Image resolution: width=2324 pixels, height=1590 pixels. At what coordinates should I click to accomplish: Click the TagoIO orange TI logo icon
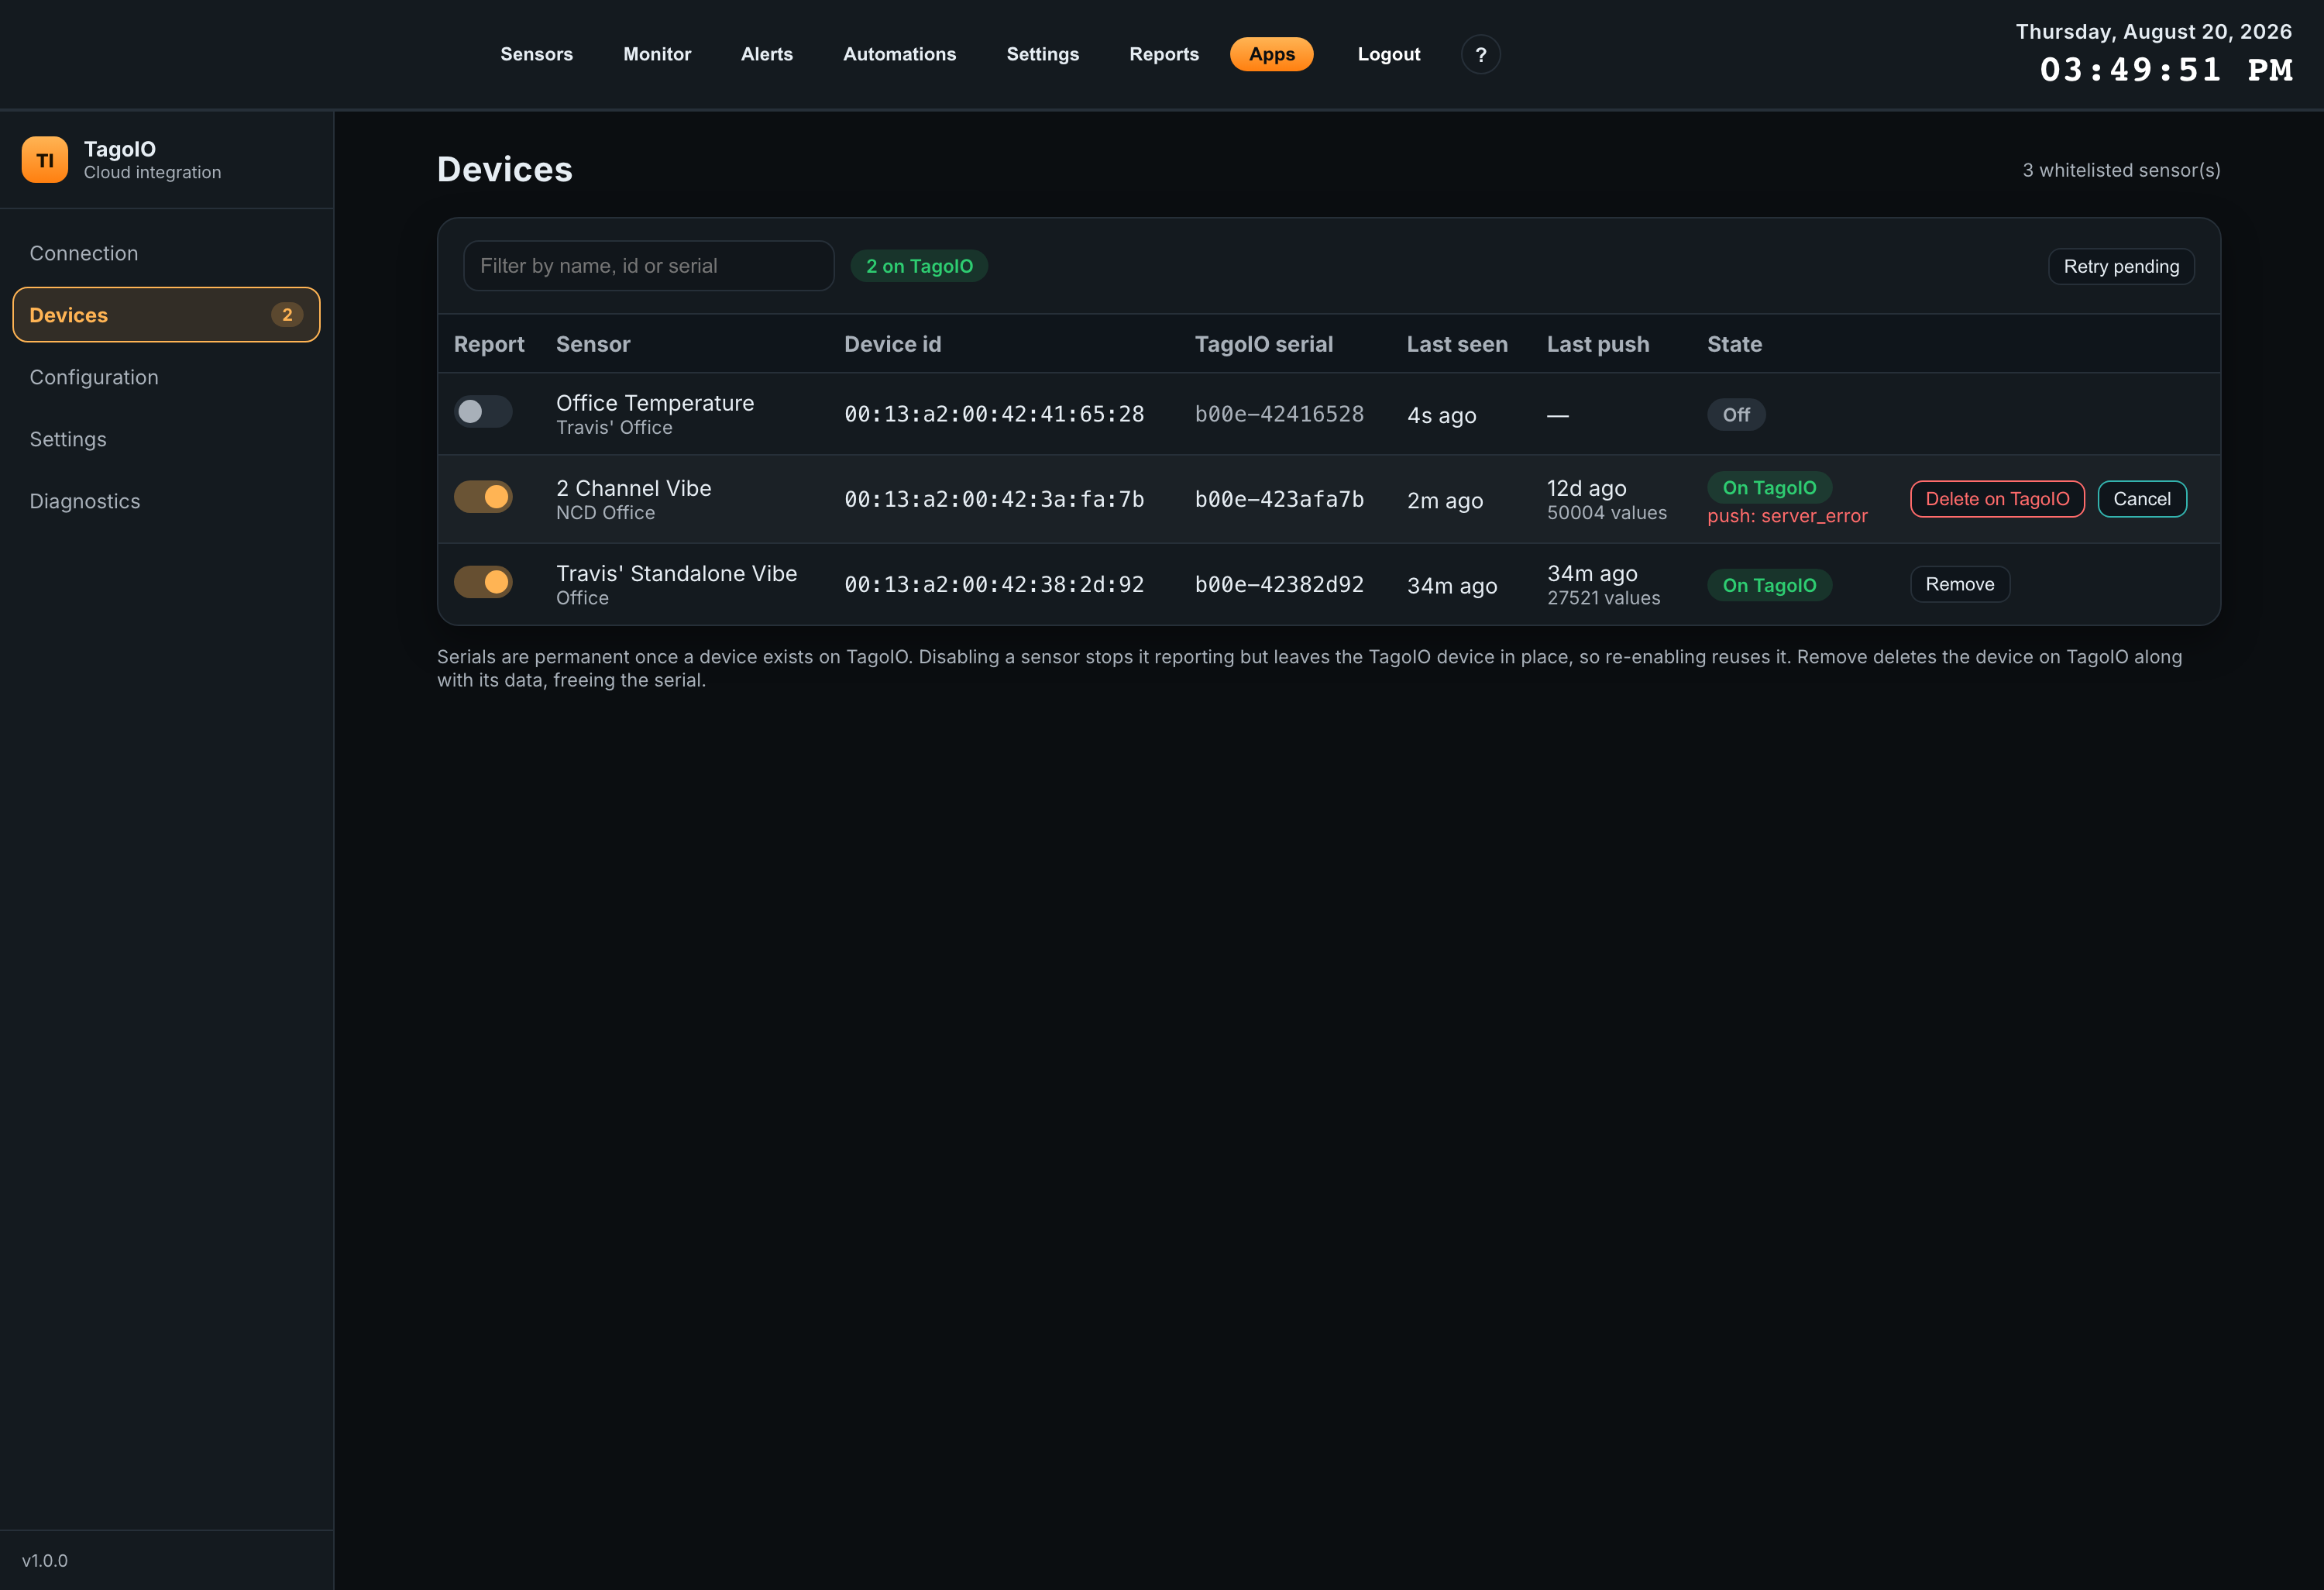tap(45, 160)
